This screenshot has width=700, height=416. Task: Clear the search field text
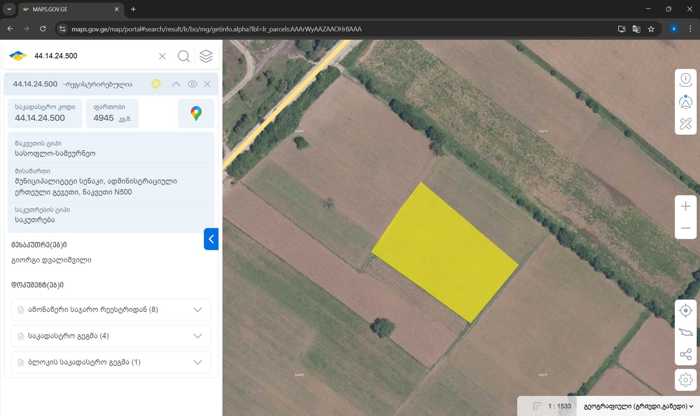[x=162, y=56]
